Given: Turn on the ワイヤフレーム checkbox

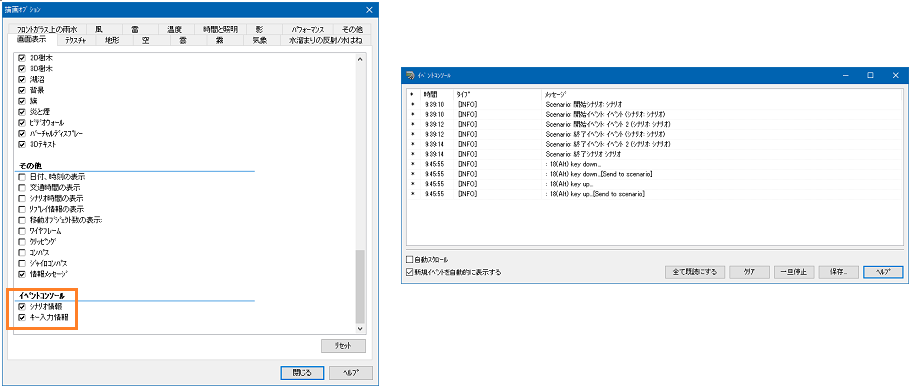Looking at the screenshot, I should (x=22, y=231).
